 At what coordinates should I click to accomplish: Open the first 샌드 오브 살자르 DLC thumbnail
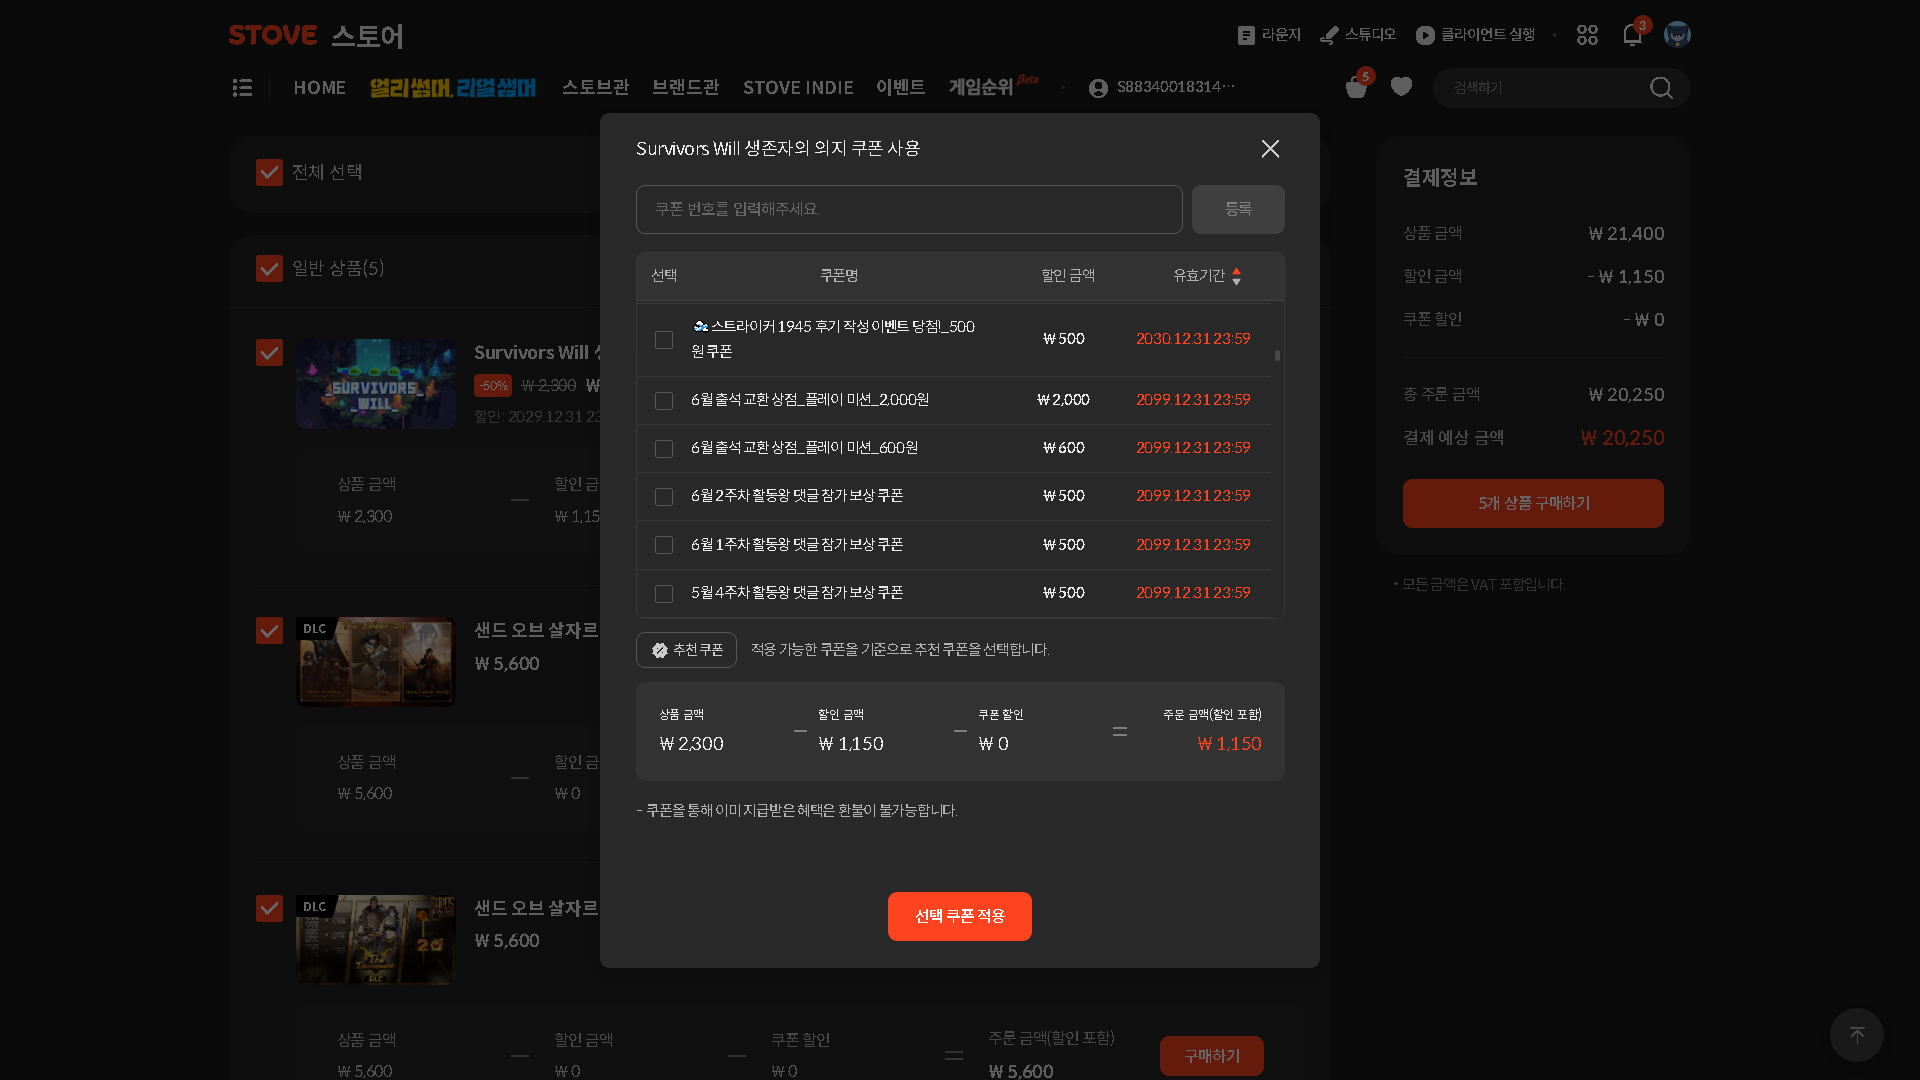pos(376,662)
